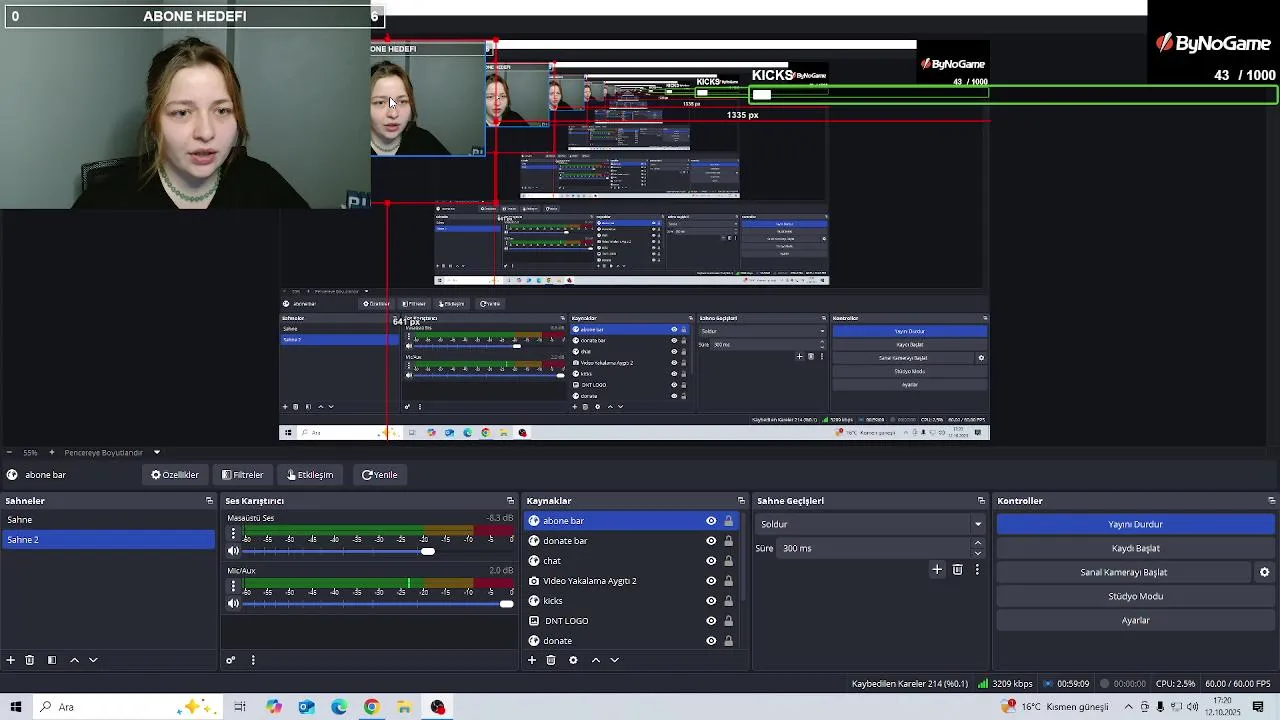The image size is (1280, 720).
Task: Undock the Kaynaklar panel
Action: [741, 501]
